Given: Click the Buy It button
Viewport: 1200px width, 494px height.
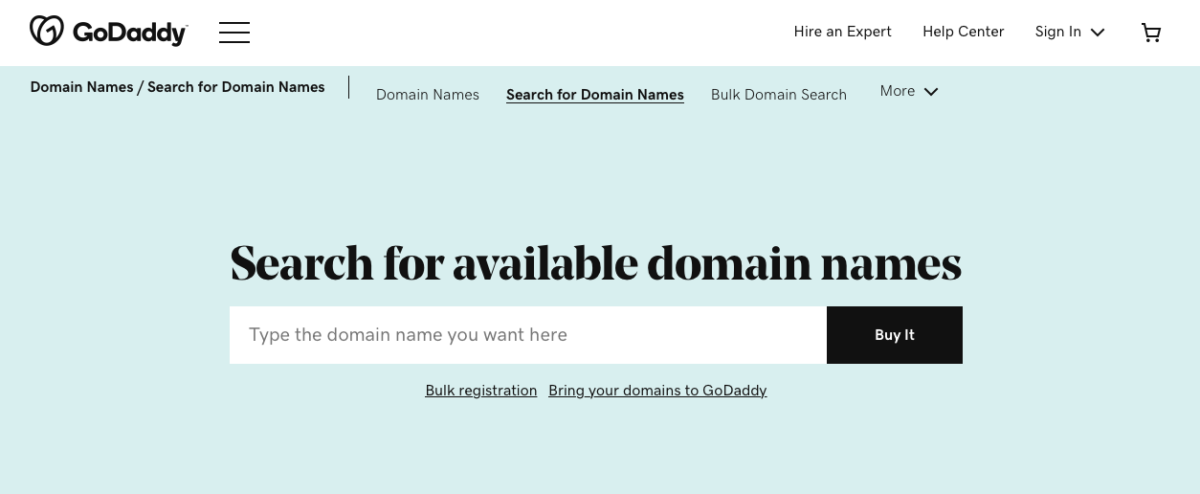Looking at the screenshot, I should (895, 335).
